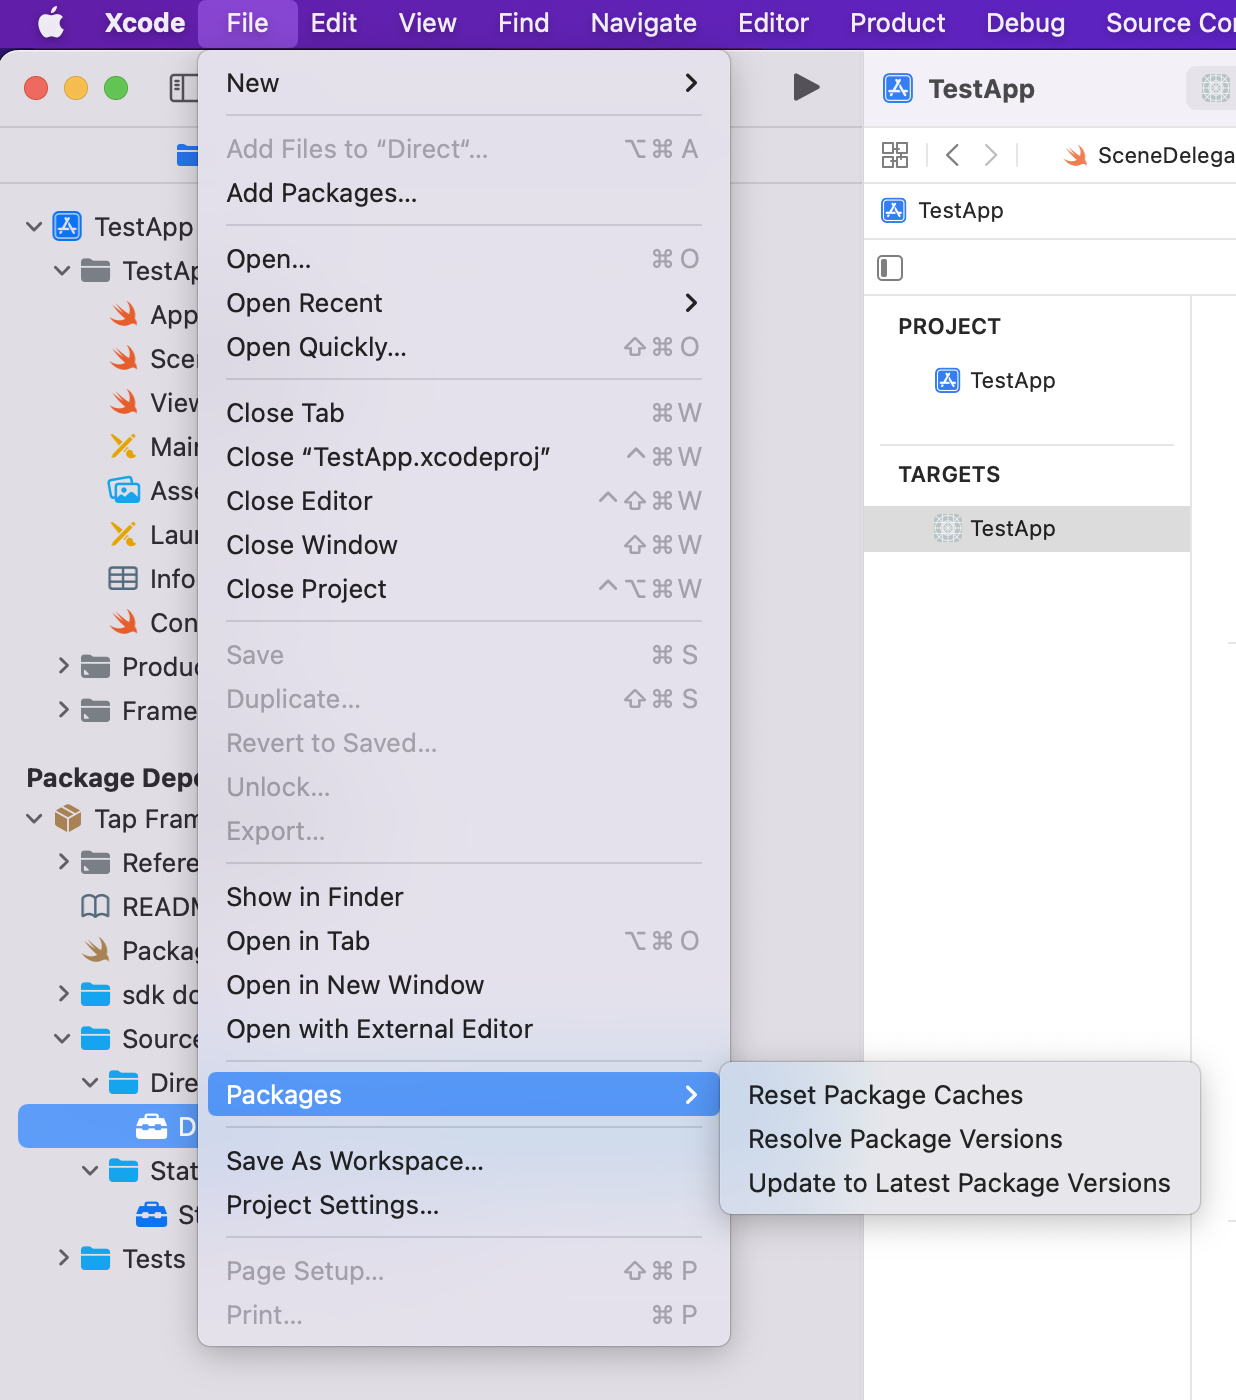
Task: Open the New submenu
Action: (464, 83)
